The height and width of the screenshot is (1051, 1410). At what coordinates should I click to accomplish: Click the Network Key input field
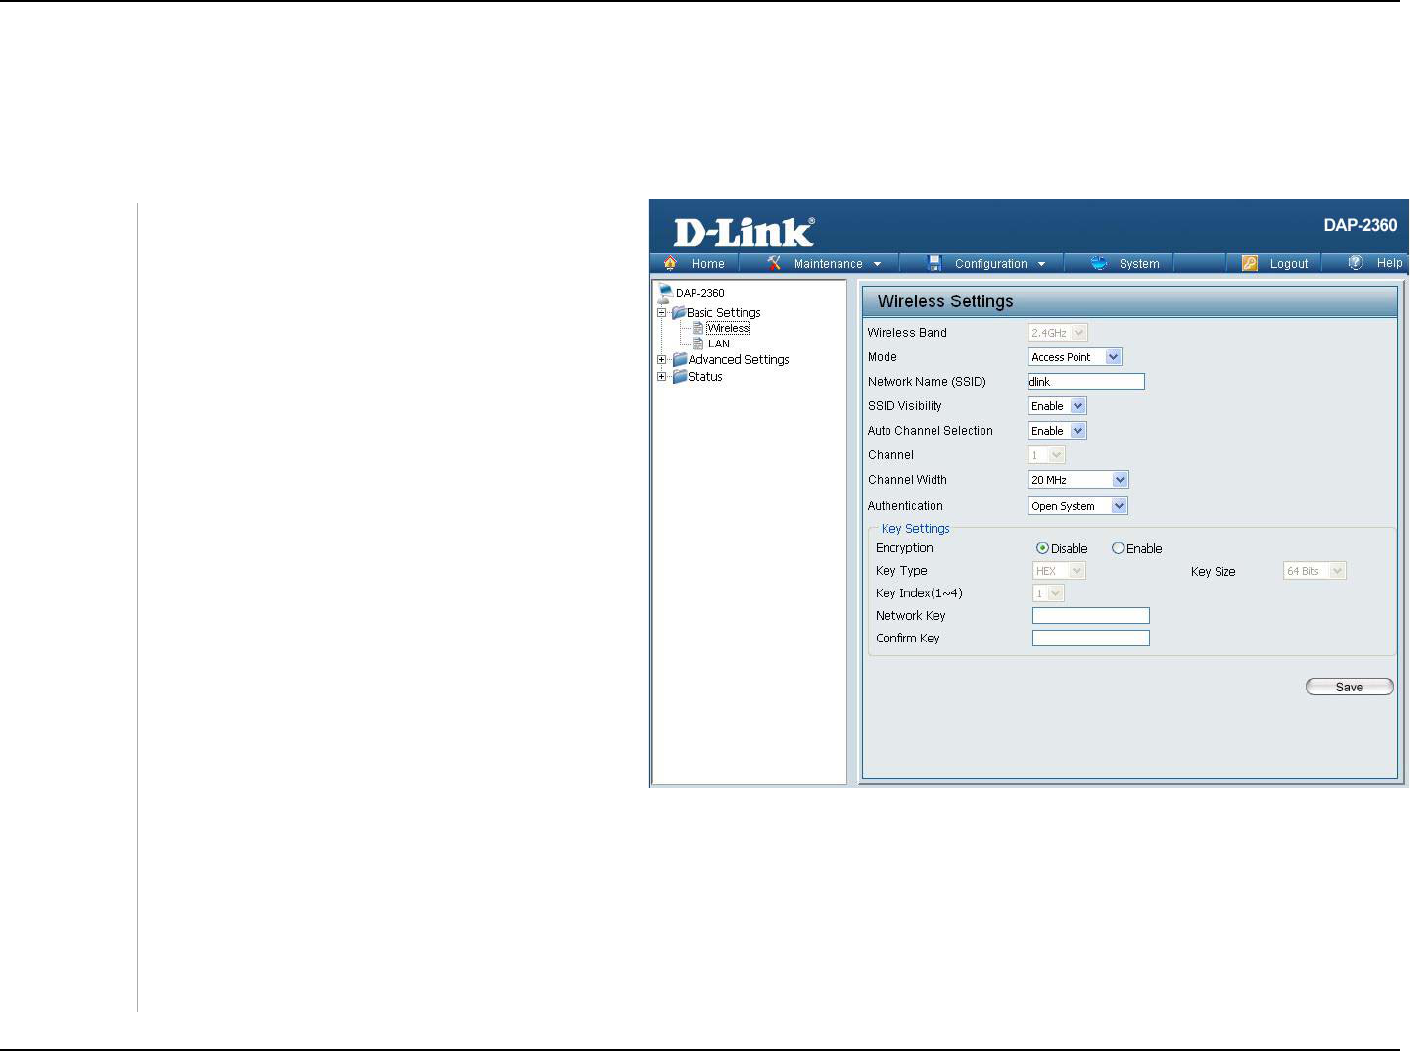(x=1091, y=616)
